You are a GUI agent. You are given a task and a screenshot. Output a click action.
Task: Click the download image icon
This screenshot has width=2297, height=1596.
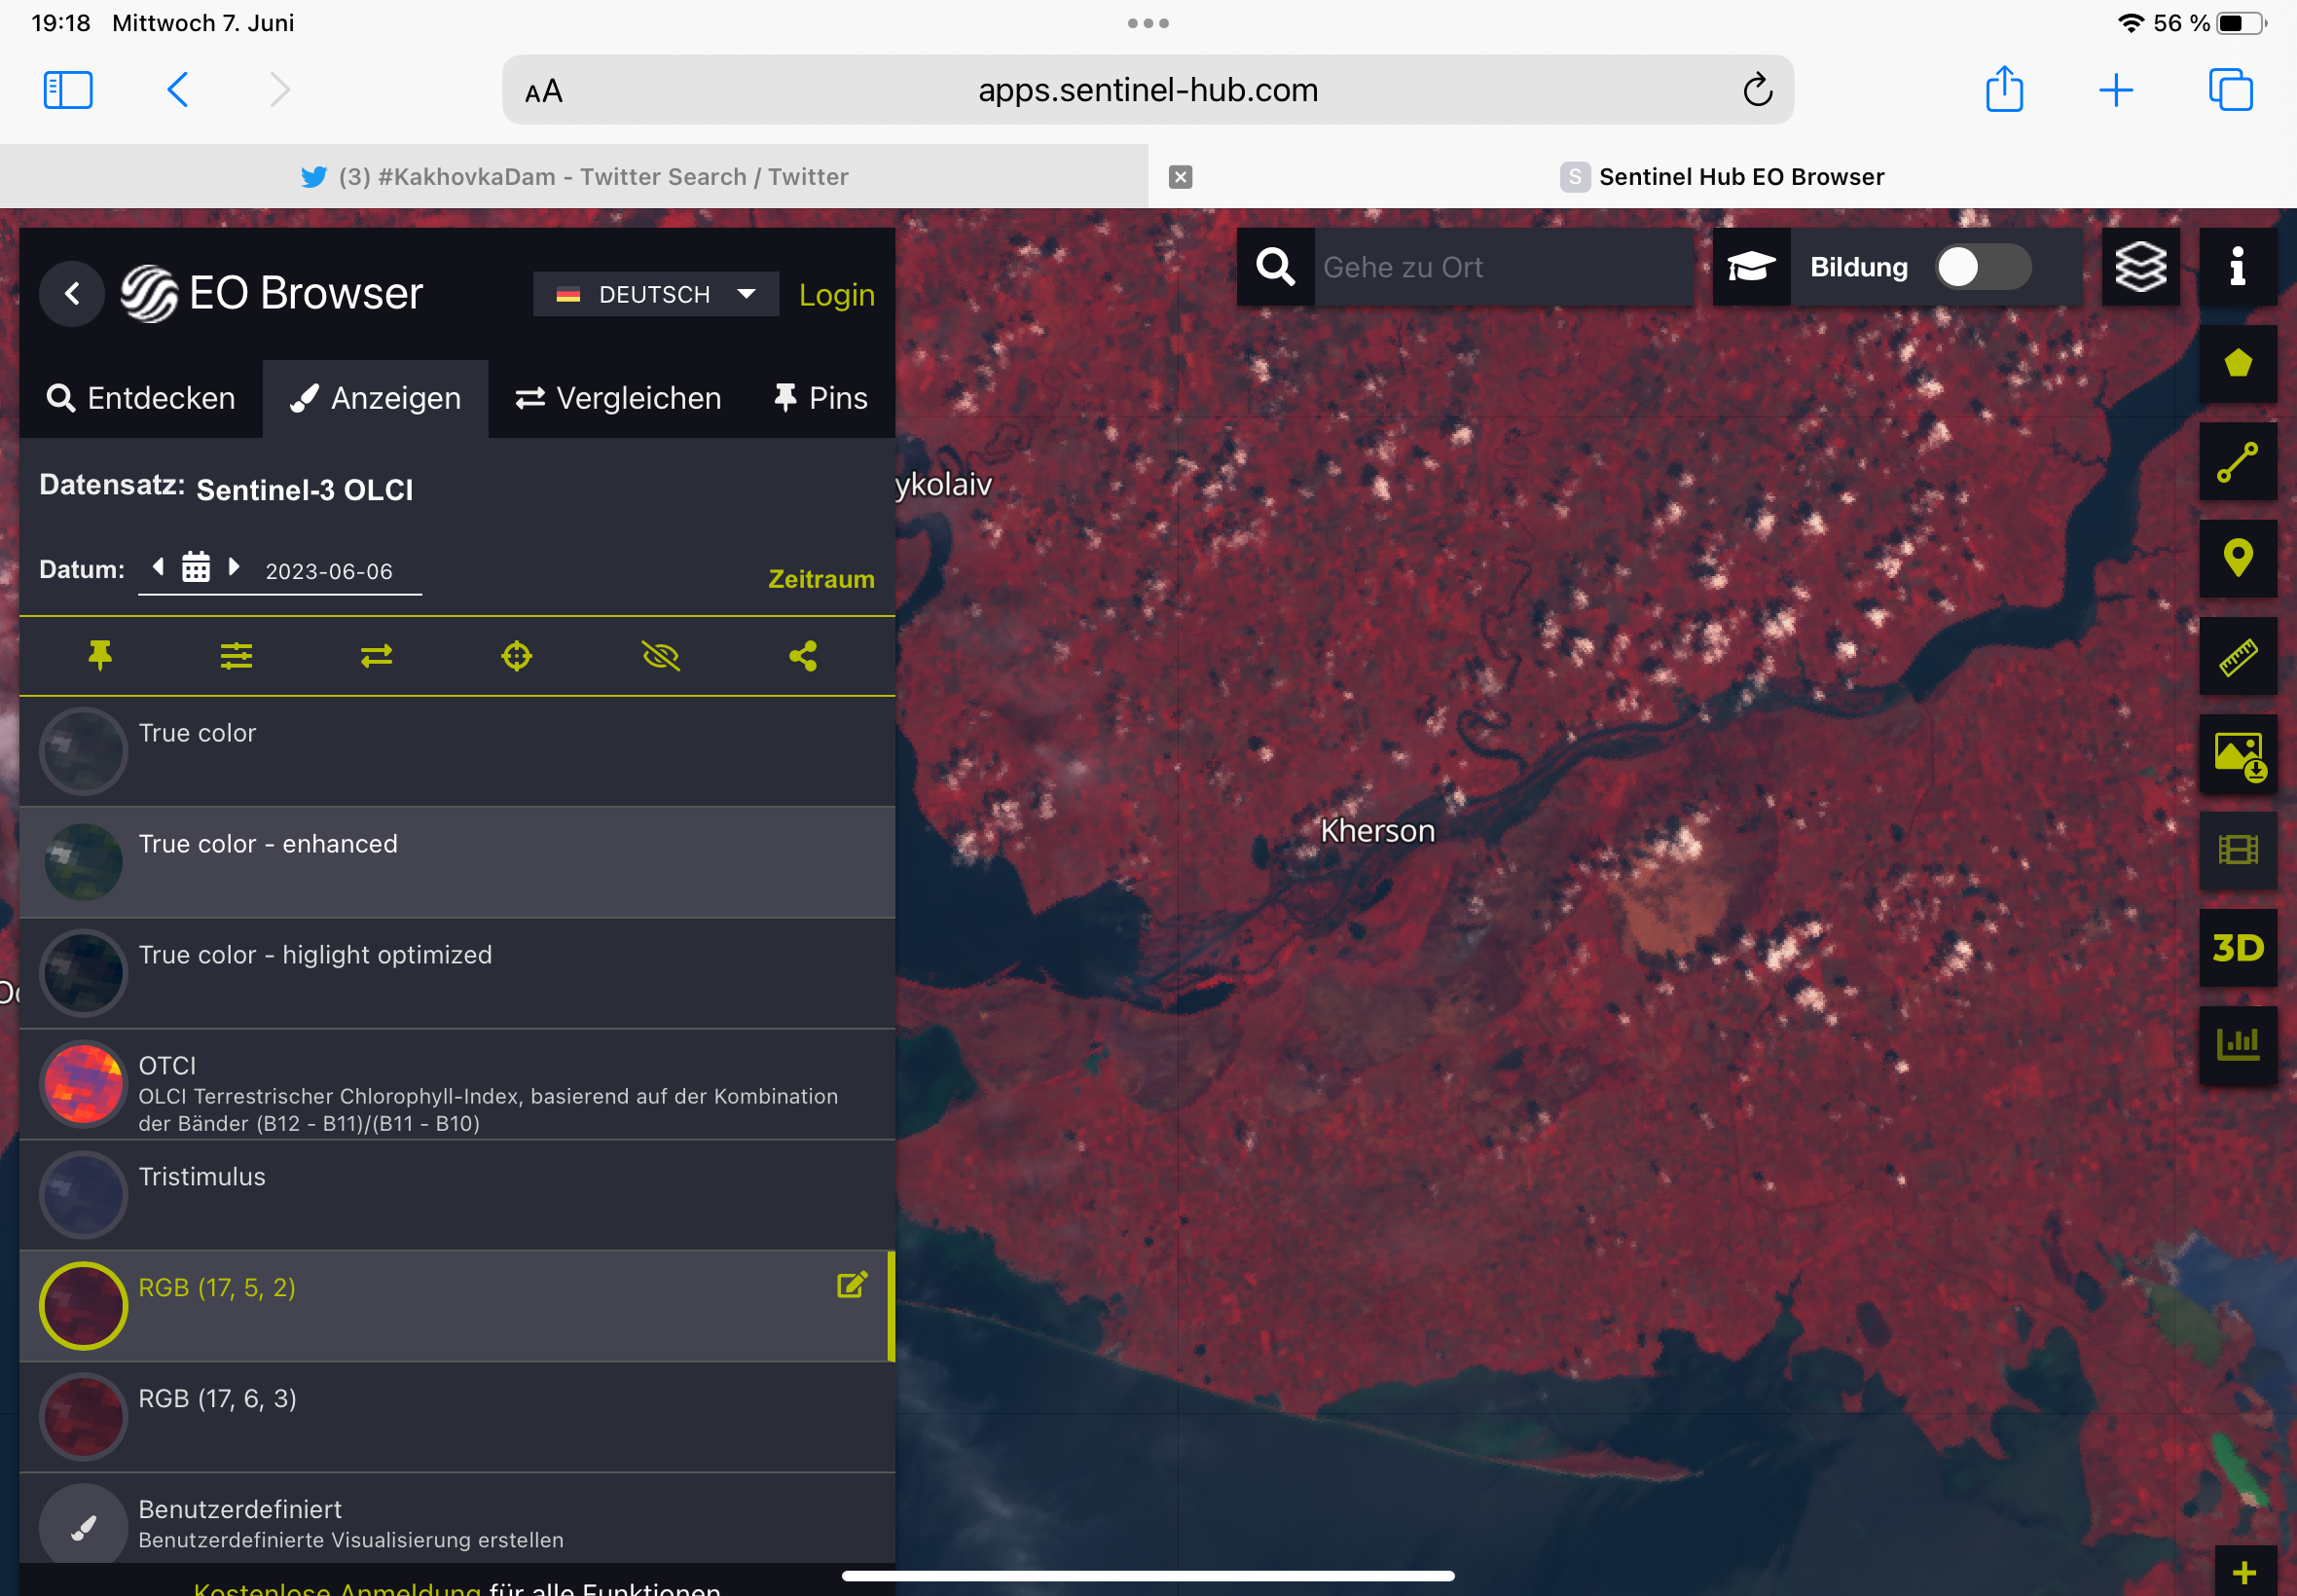(x=2237, y=754)
